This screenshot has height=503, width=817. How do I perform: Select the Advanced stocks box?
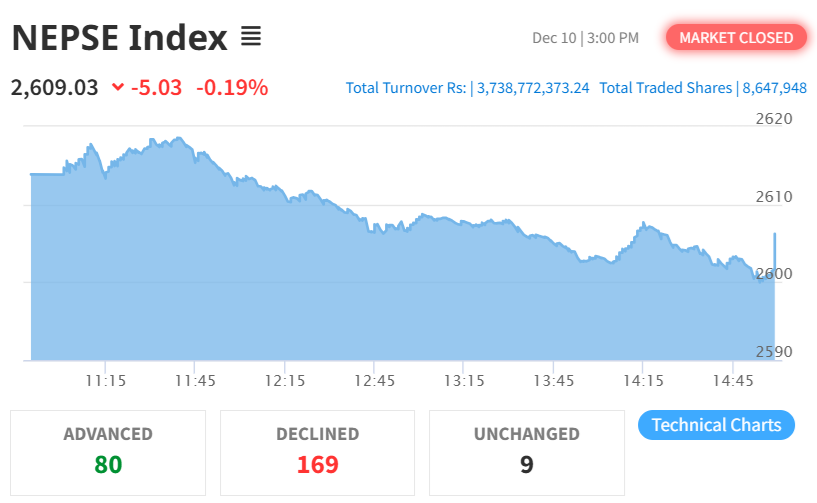point(108,452)
